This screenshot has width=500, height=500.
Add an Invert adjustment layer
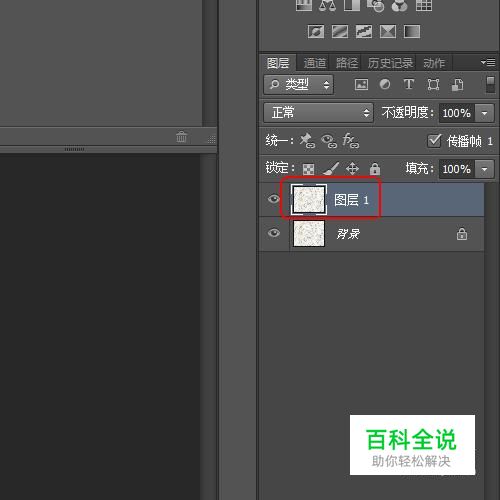[316, 32]
